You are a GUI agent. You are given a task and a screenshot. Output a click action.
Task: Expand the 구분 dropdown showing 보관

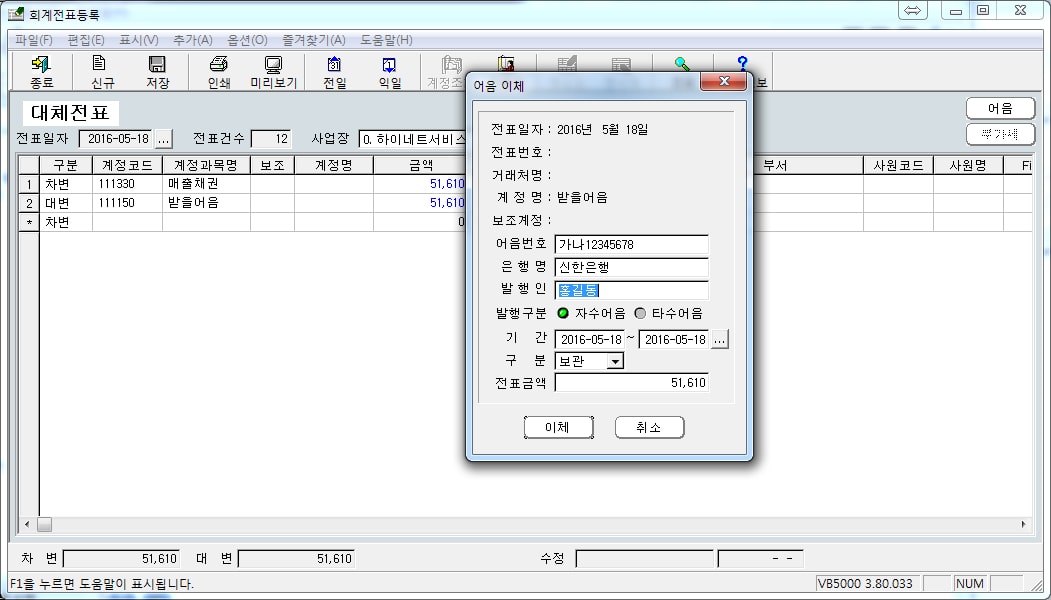pos(615,361)
